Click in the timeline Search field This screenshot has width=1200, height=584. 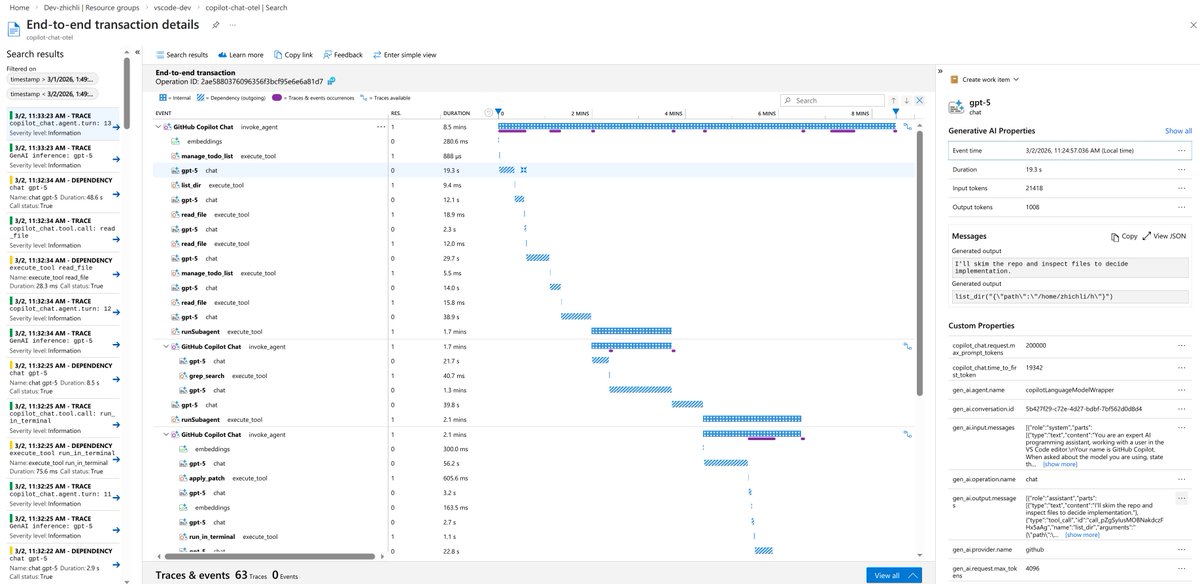click(x=832, y=100)
